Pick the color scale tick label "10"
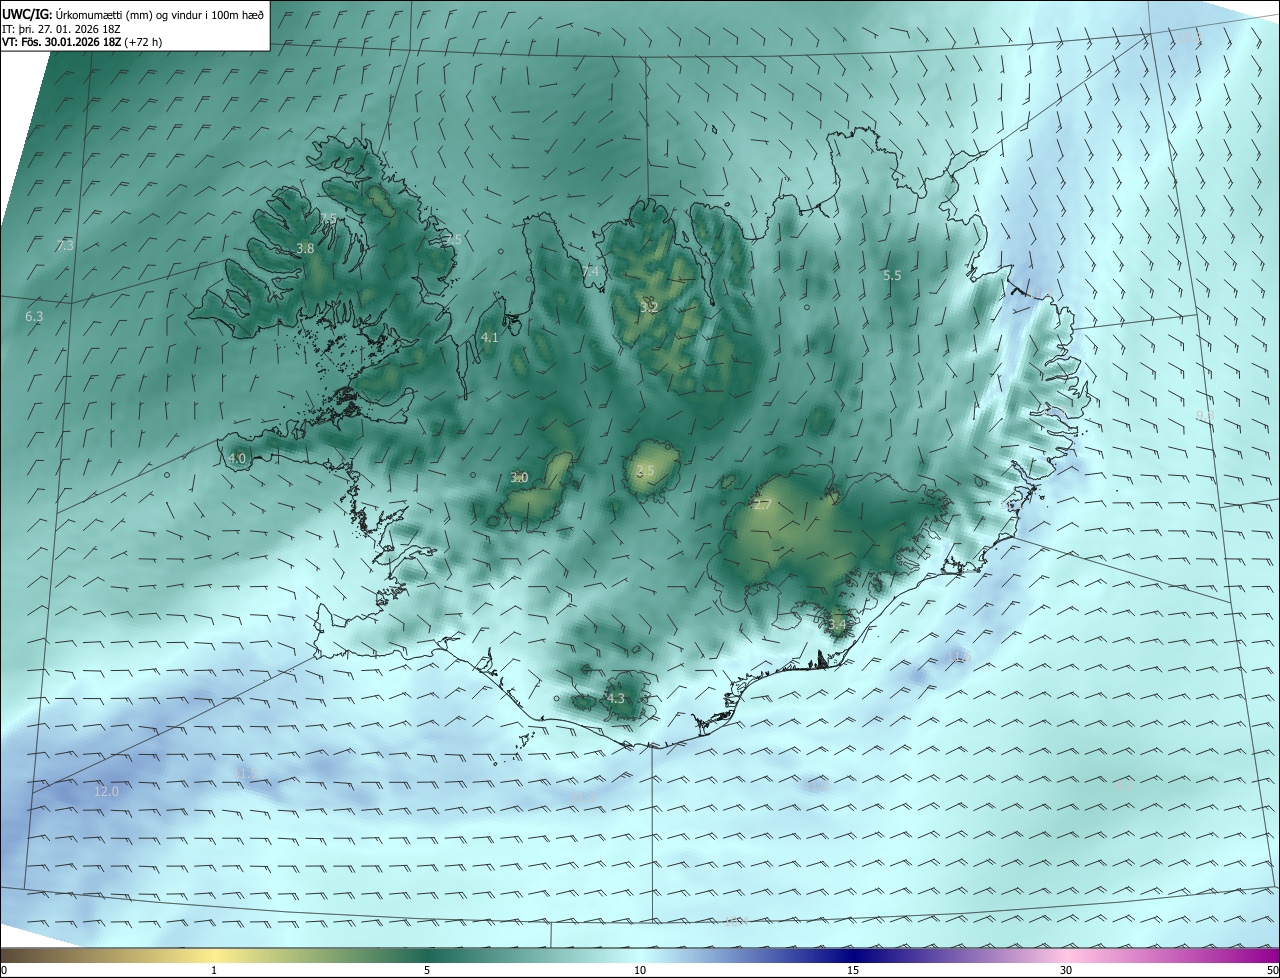Screen dimensions: 1280x978 click(640, 971)
